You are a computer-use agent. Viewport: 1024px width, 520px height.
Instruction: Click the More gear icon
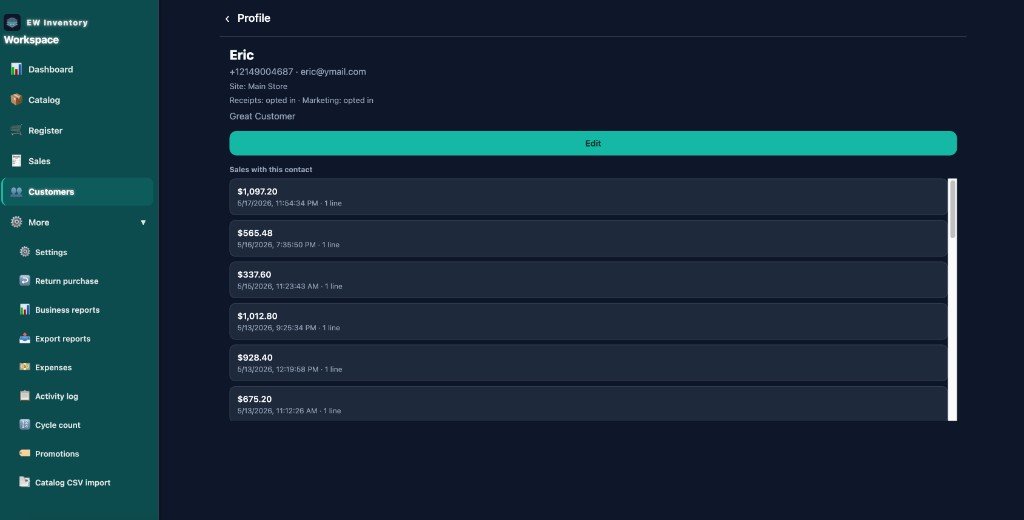point(16,222)
